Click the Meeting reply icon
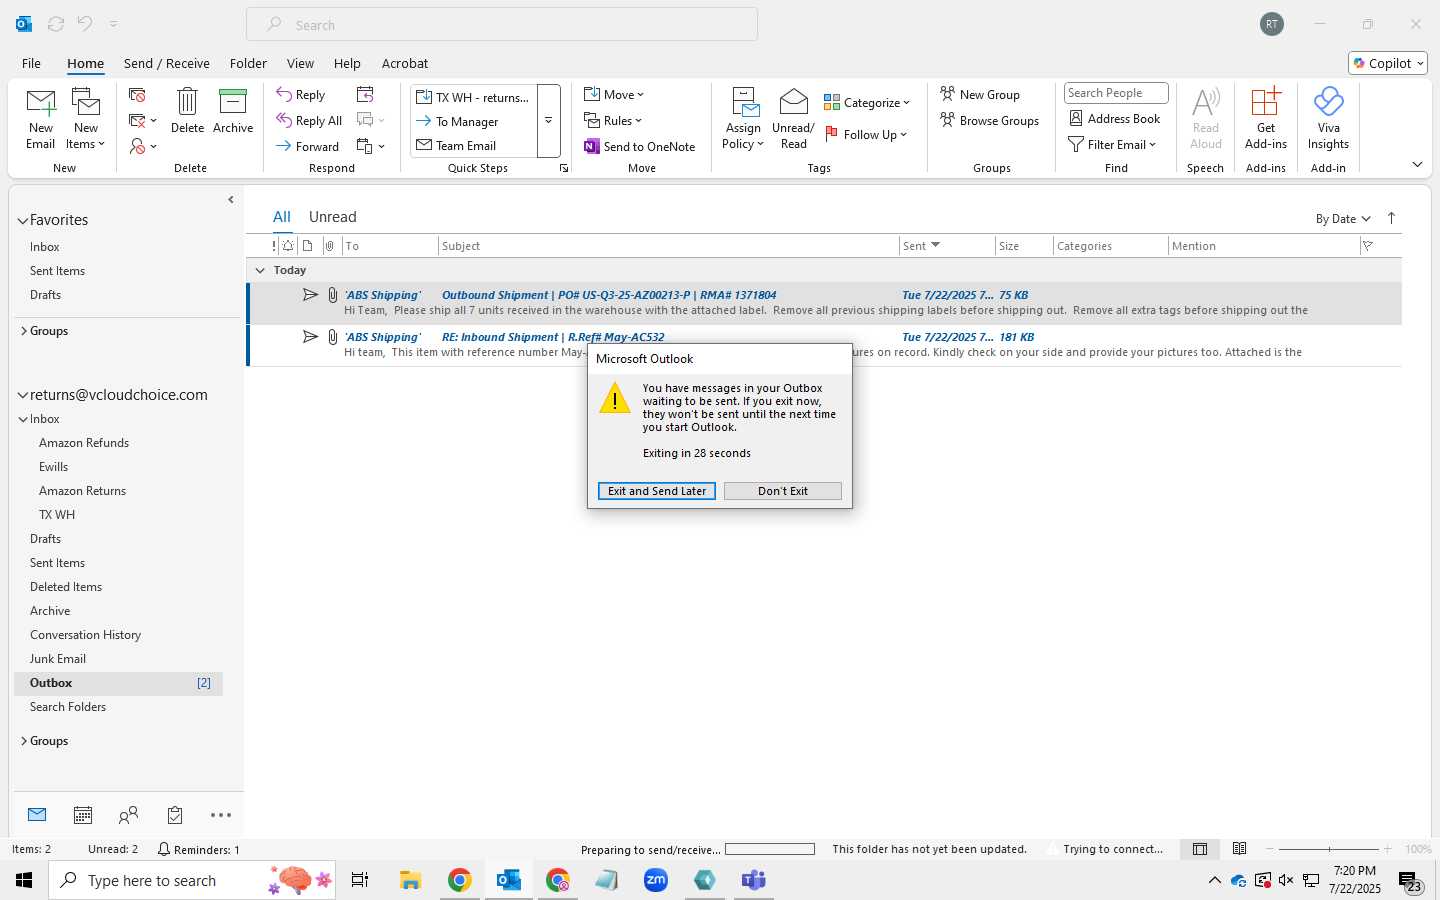1440x900 pixels. pyautogui.click(x=365, y=95)
